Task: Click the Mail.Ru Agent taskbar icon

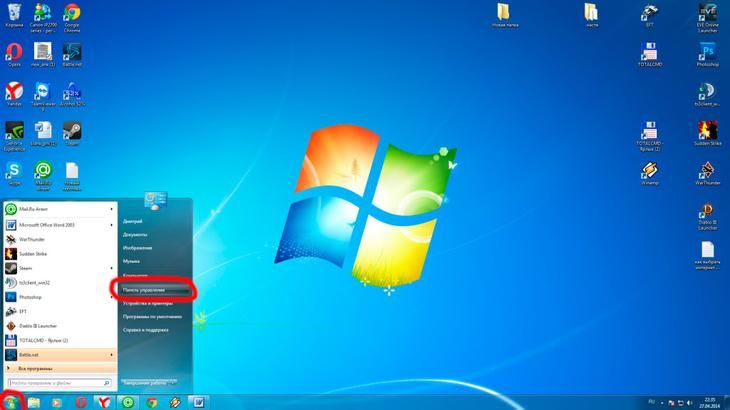Action: pyautogui.click(x=128, y=403)
